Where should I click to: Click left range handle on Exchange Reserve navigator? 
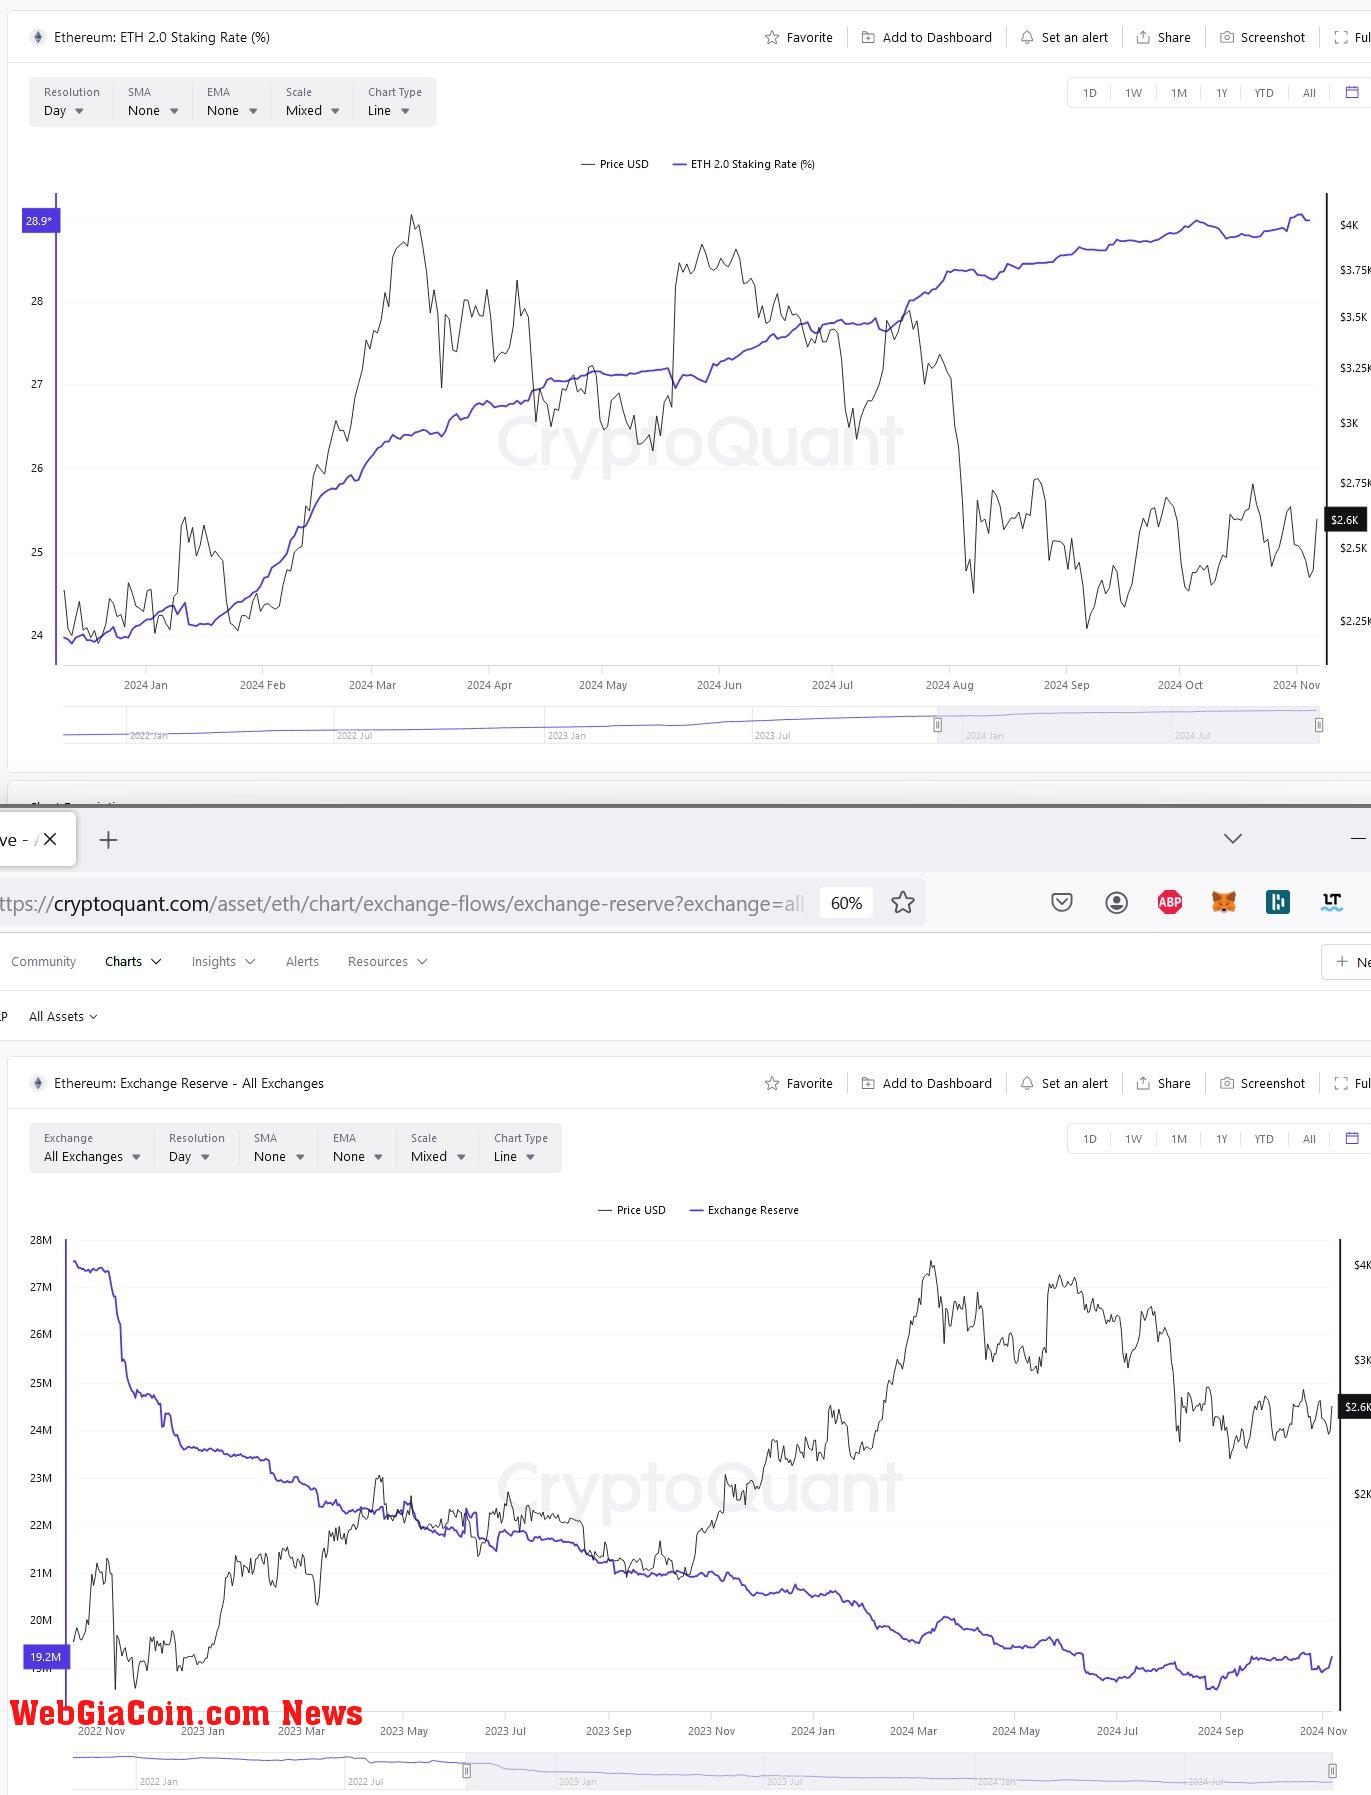point(466,1771)
